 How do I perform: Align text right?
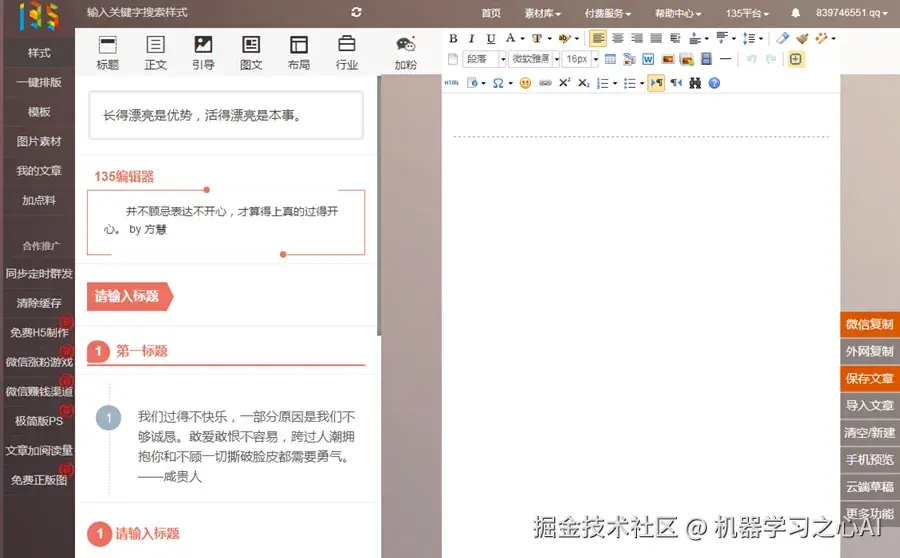637,38
